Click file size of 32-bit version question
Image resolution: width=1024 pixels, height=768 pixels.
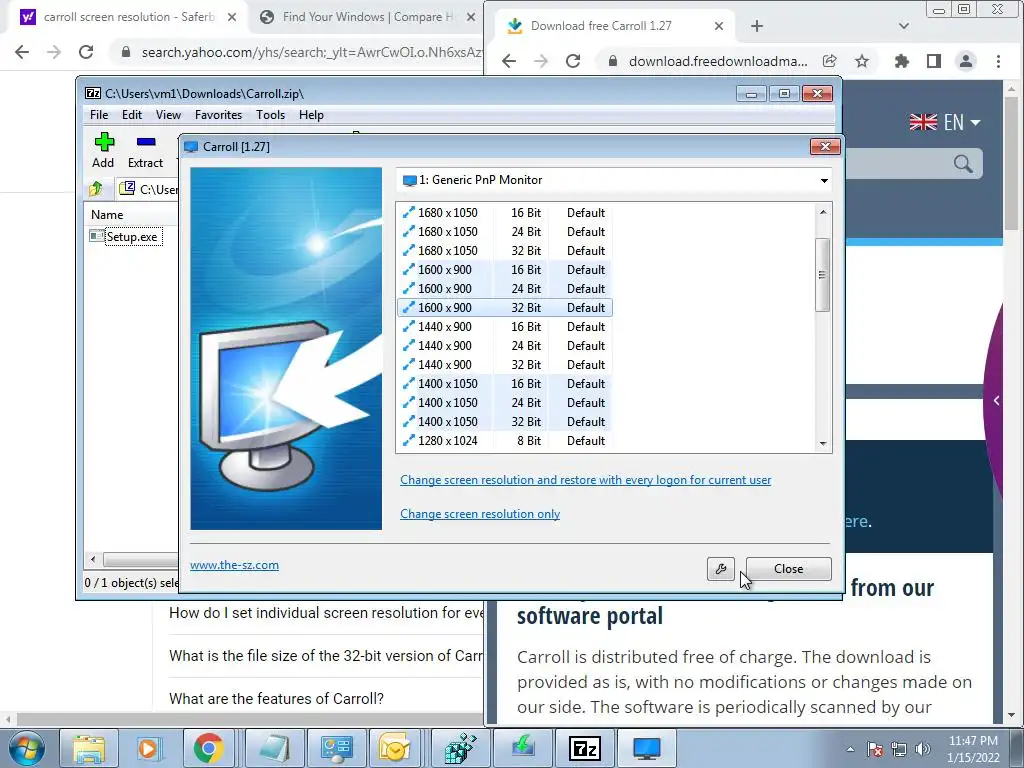[x=326, y=656]
